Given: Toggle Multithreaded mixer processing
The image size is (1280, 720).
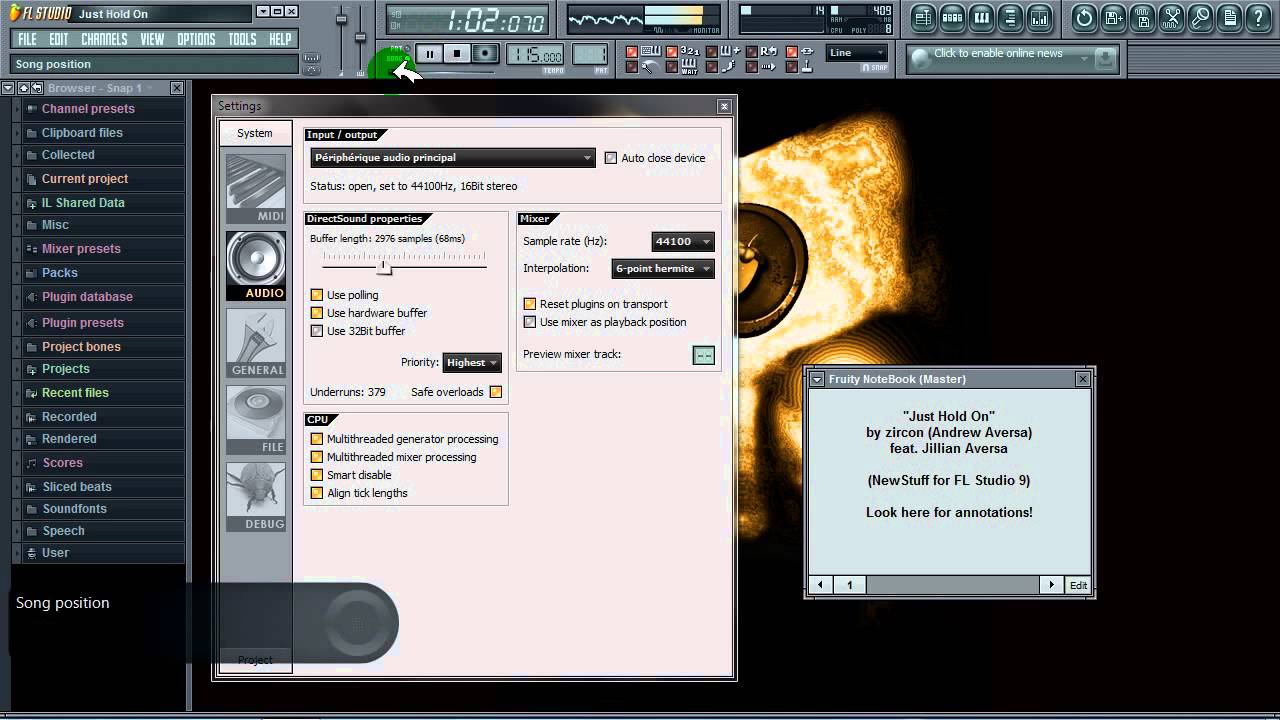Looking at the screenshot, I should coord(317,457).
